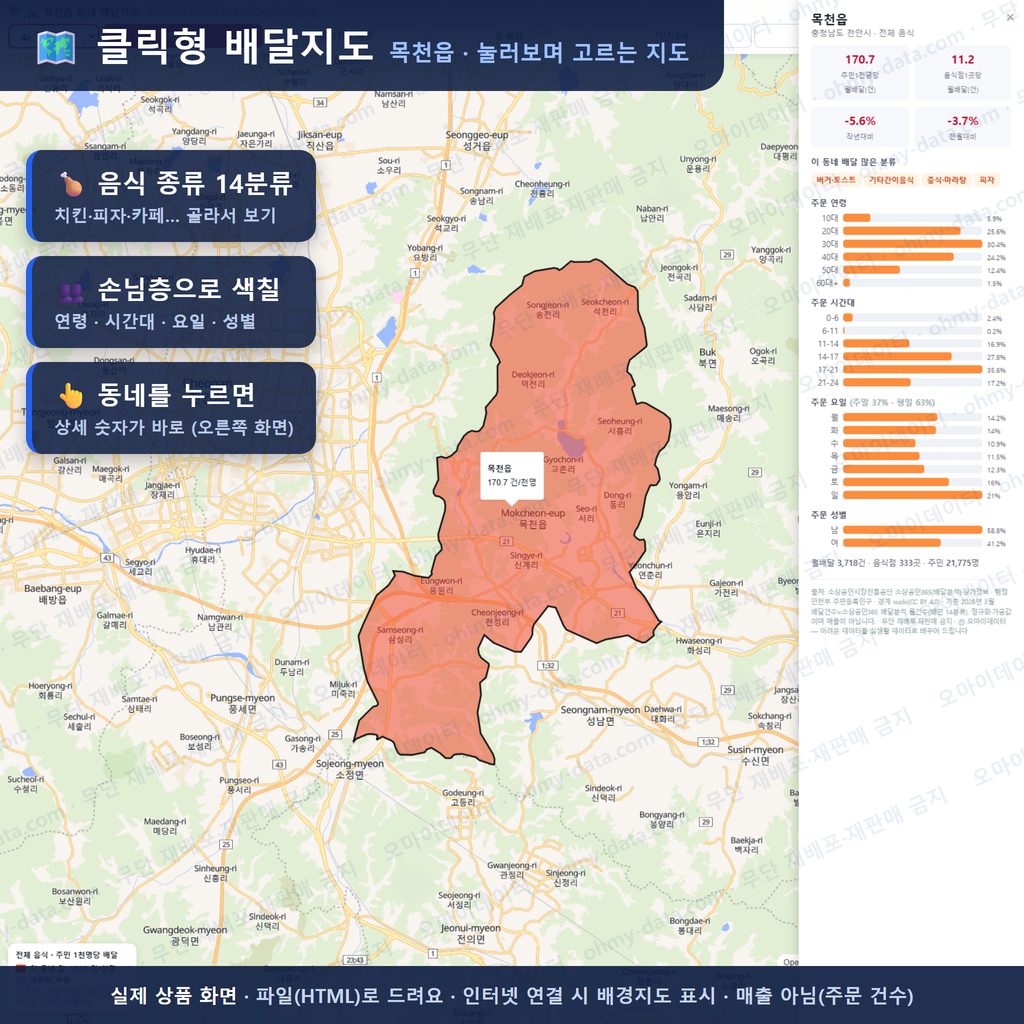This screenshot has width=1024, height=1024.
Task: Click the 남 gender bar
Action: (x=912, y=530)
